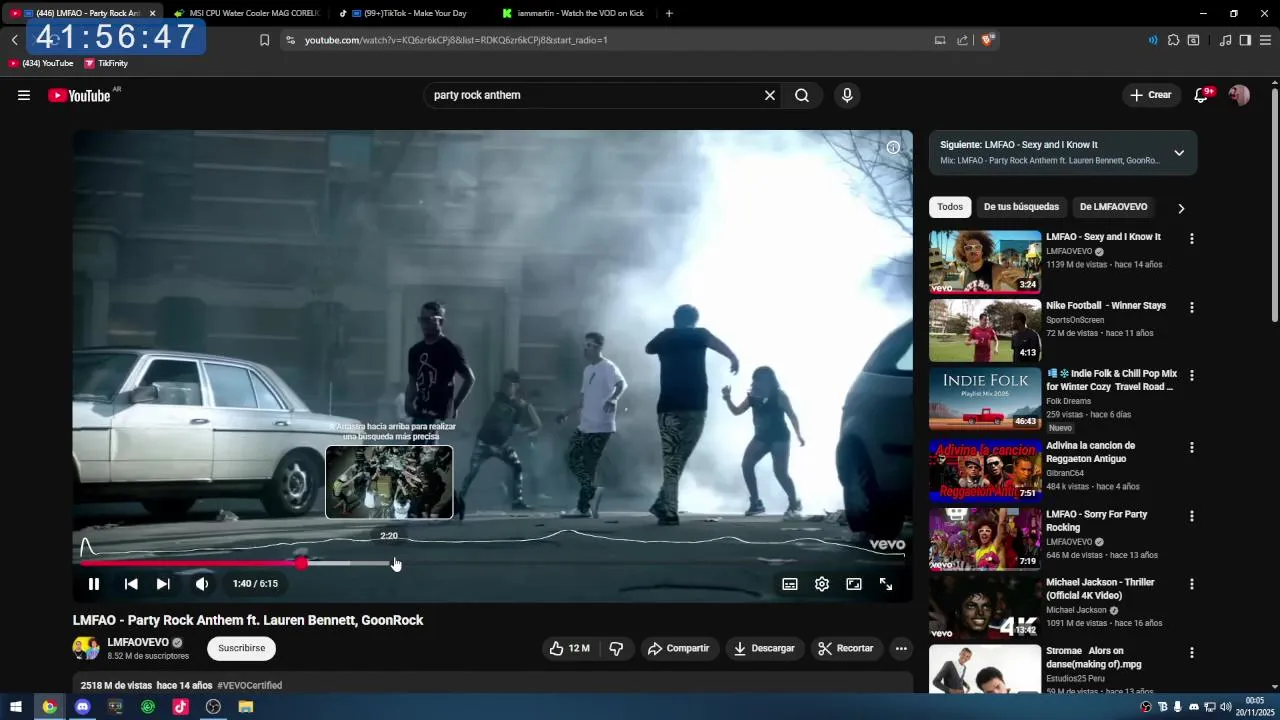The width and height of the screenshot is (1280, 720).
Task: Click the Descargar download button
Action: click(764, 648)
